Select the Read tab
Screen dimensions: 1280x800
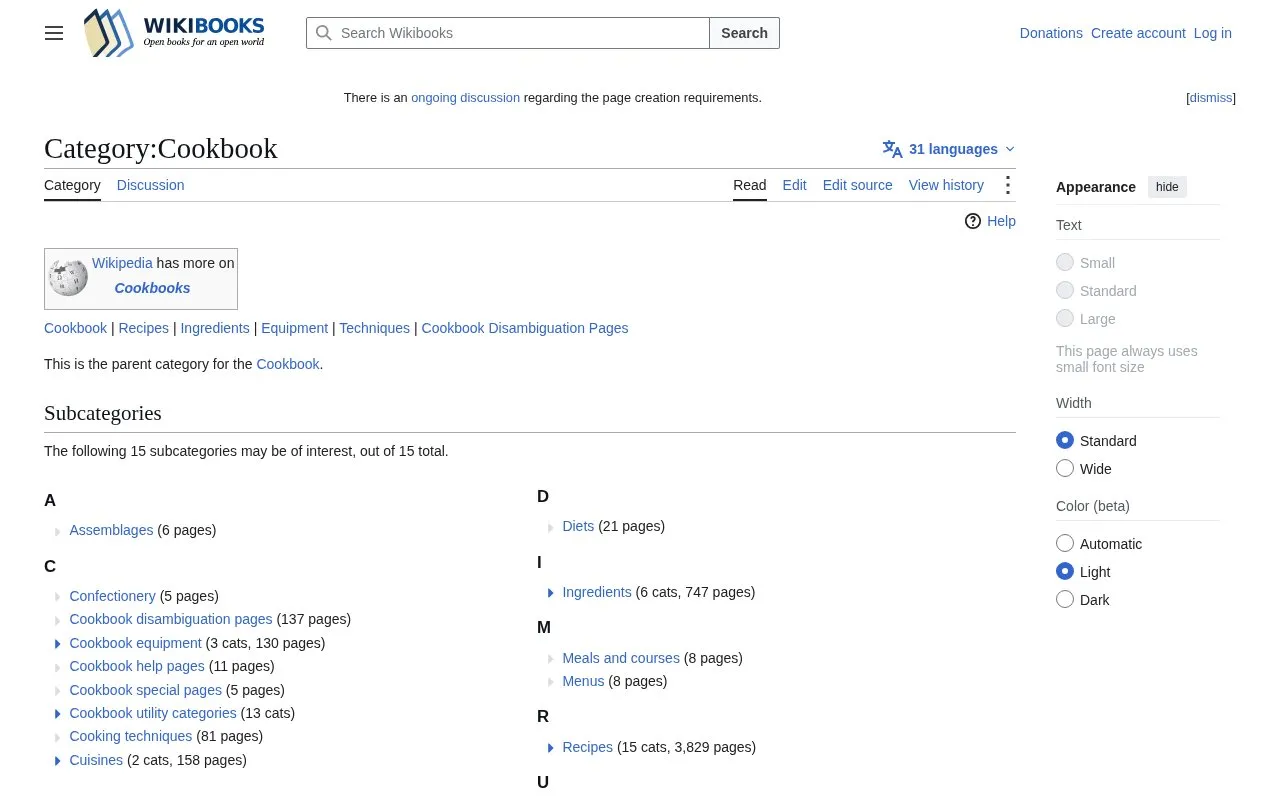tap(750, 185)
